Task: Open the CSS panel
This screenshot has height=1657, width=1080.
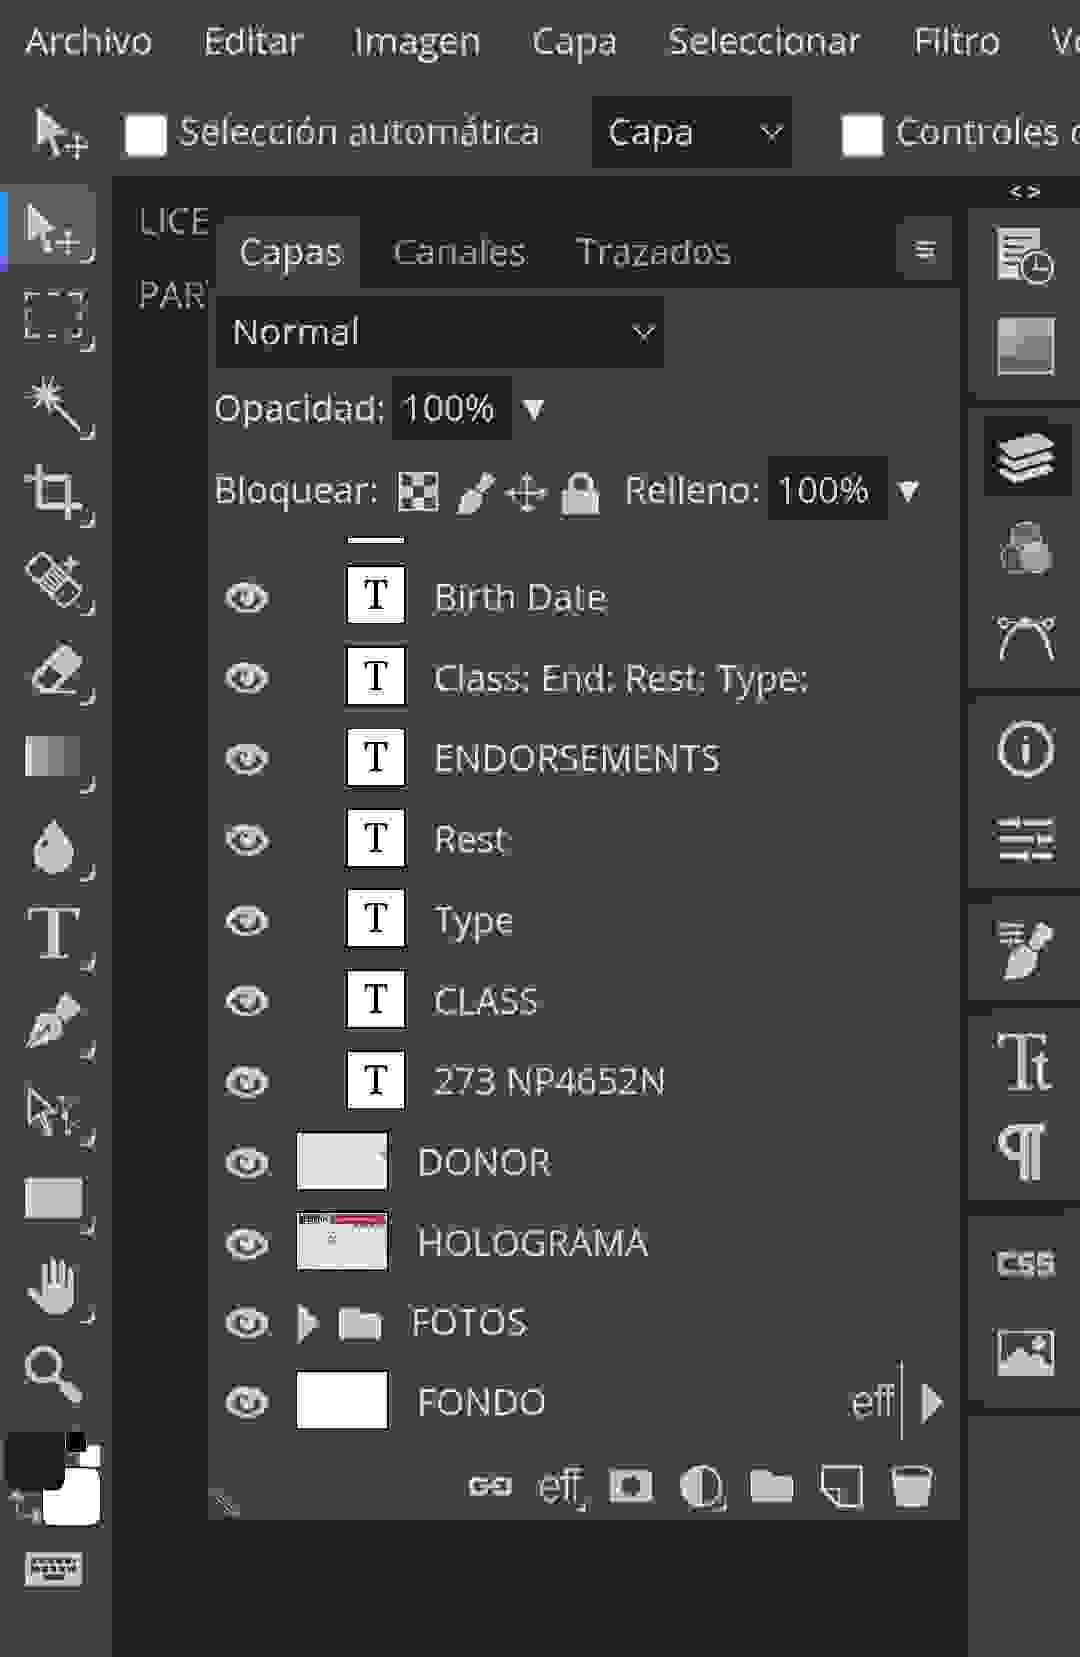Action: tap(1025, 1264)
